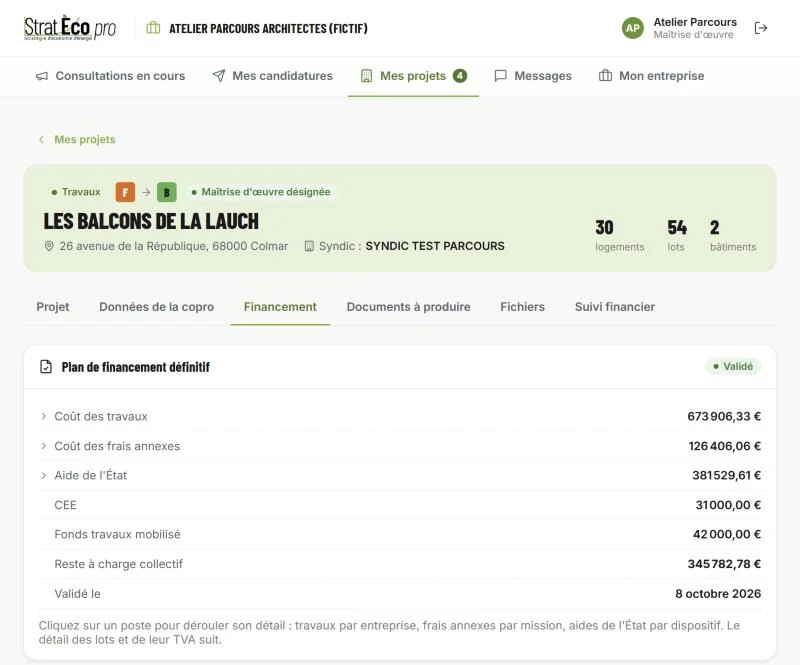Click the StratEco pro logo
Viewport: 800px width, 665px height.
click(70, 28)
